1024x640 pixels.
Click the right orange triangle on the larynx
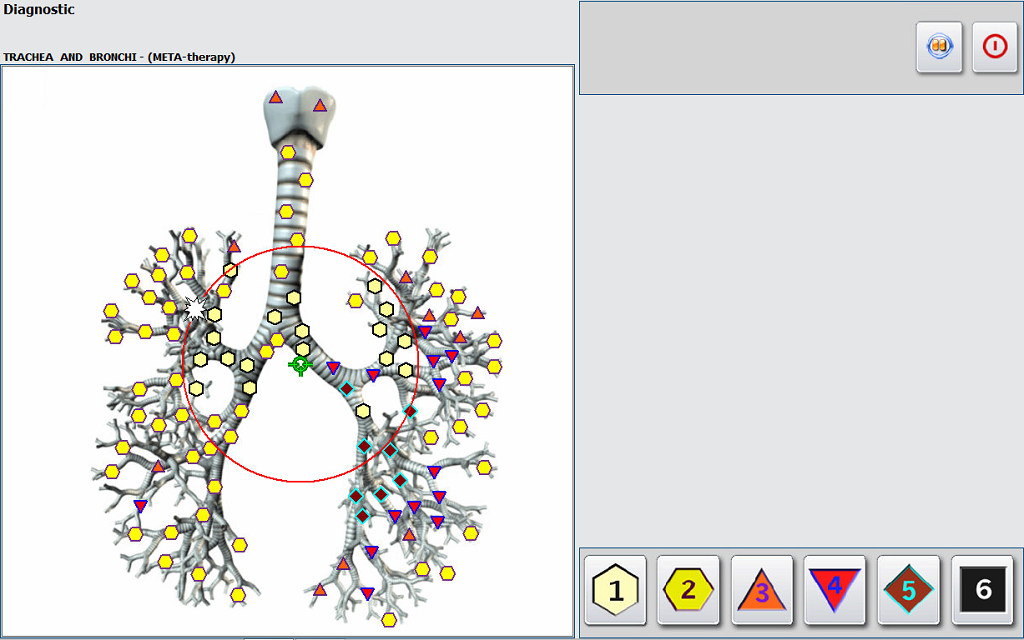tap(320, 105)
